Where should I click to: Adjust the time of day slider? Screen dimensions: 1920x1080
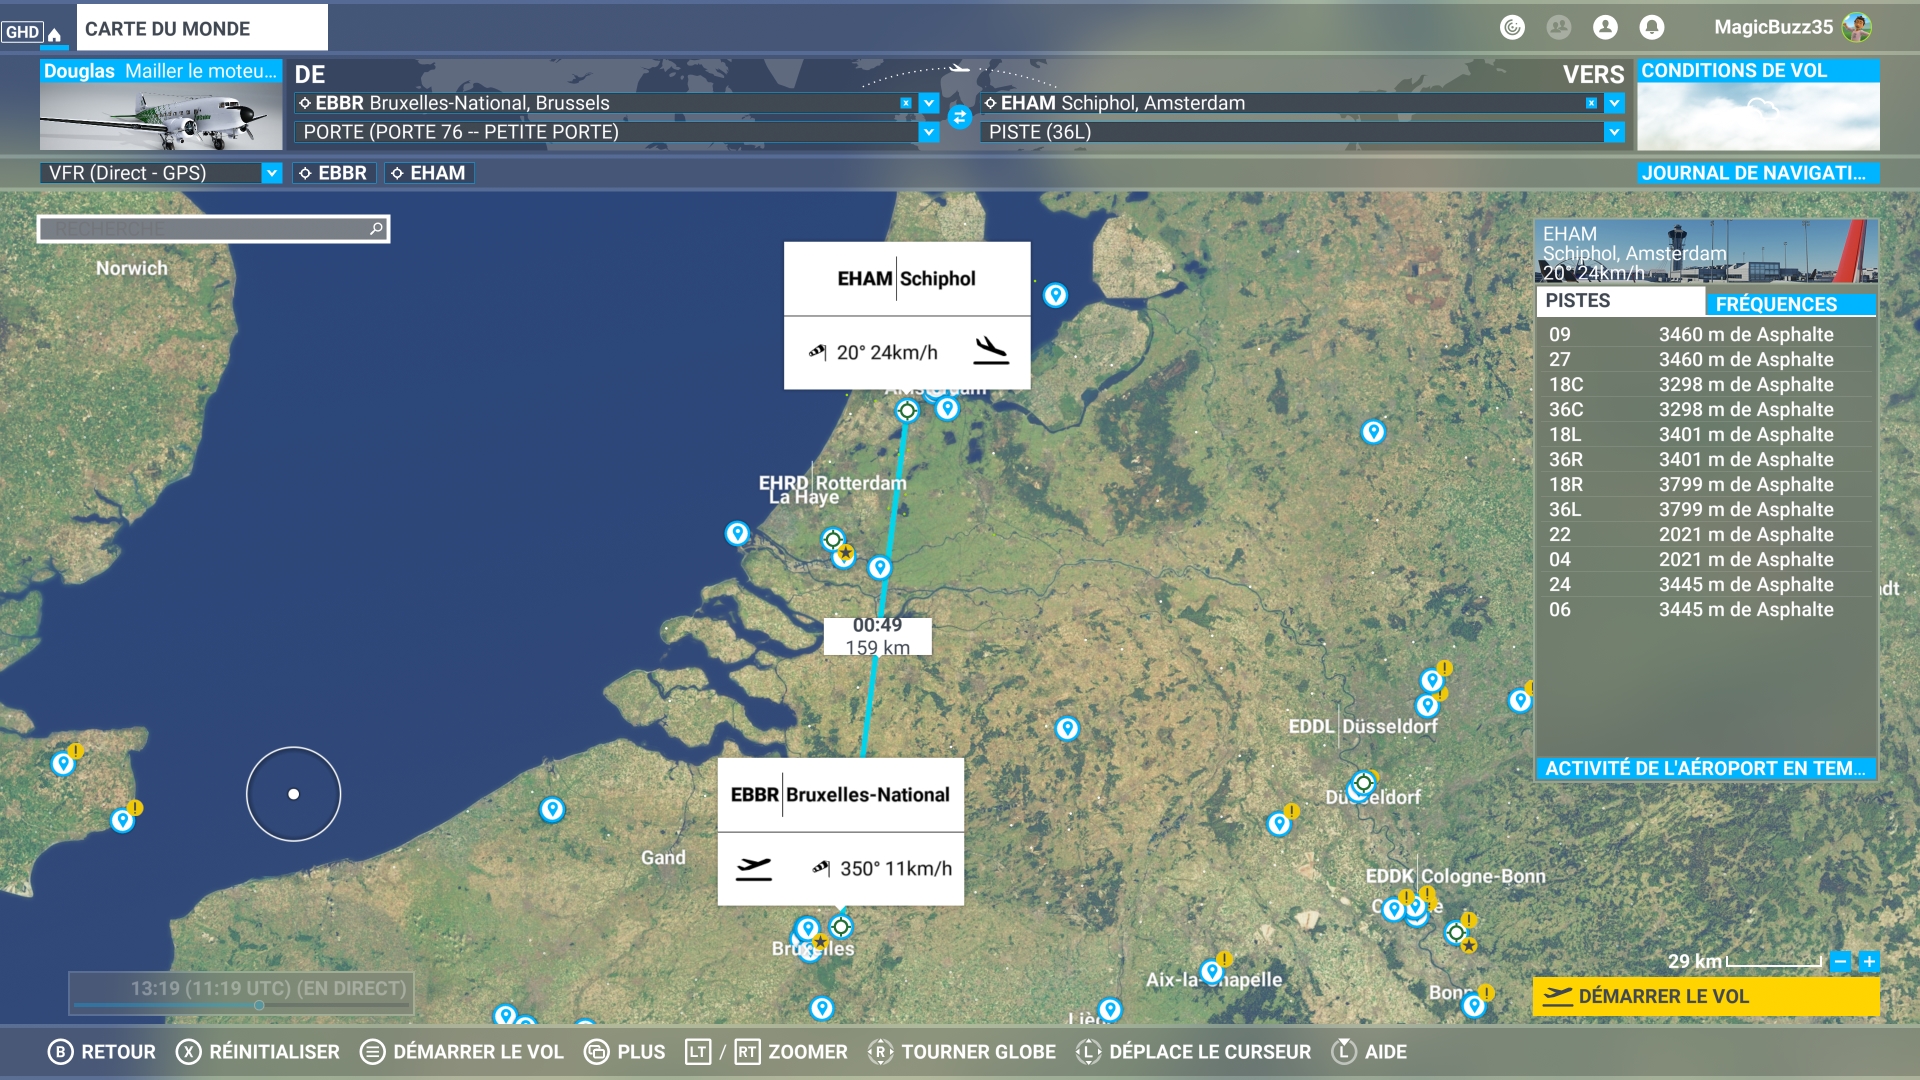coord(259,1005)
